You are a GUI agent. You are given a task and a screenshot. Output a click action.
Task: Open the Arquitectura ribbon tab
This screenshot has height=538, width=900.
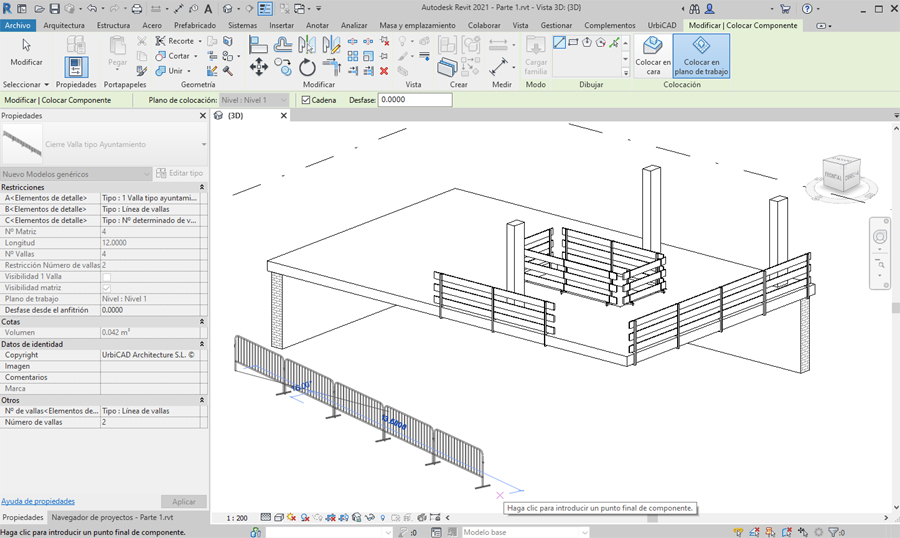pyautogui.click(x=64, y=25)
